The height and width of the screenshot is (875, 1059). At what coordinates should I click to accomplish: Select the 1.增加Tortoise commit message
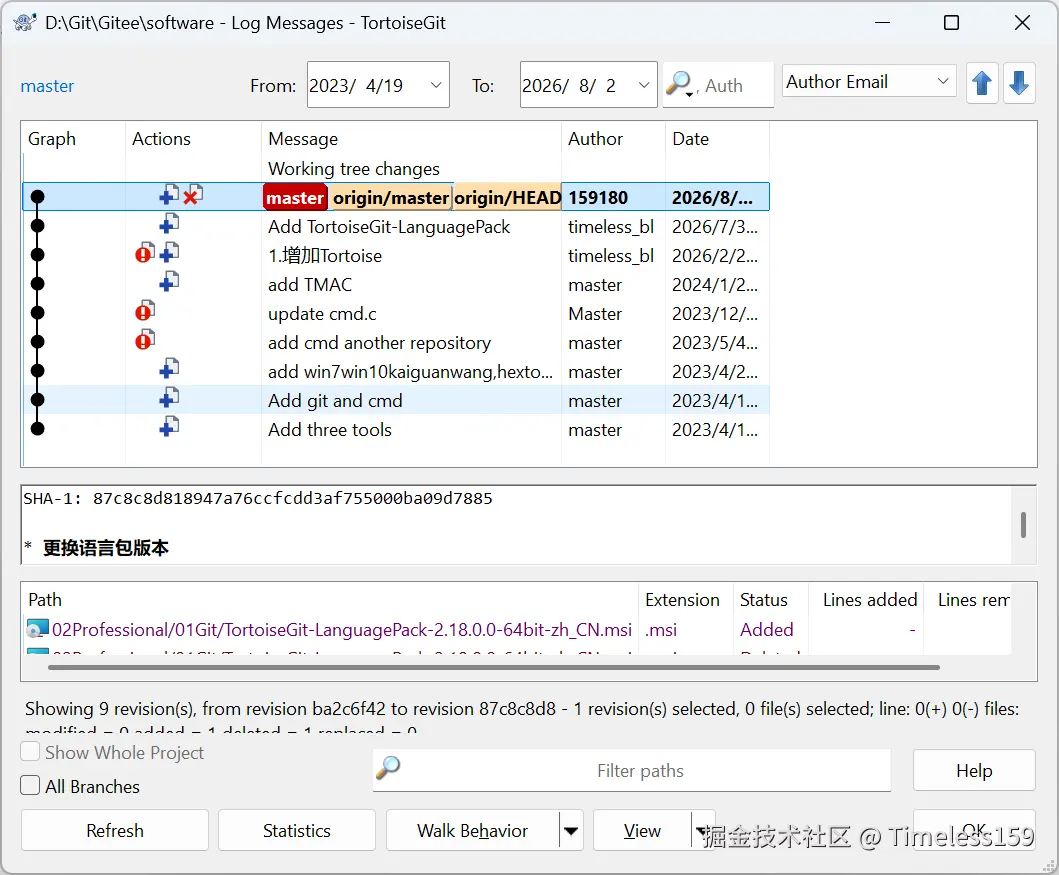pos(325,255)
